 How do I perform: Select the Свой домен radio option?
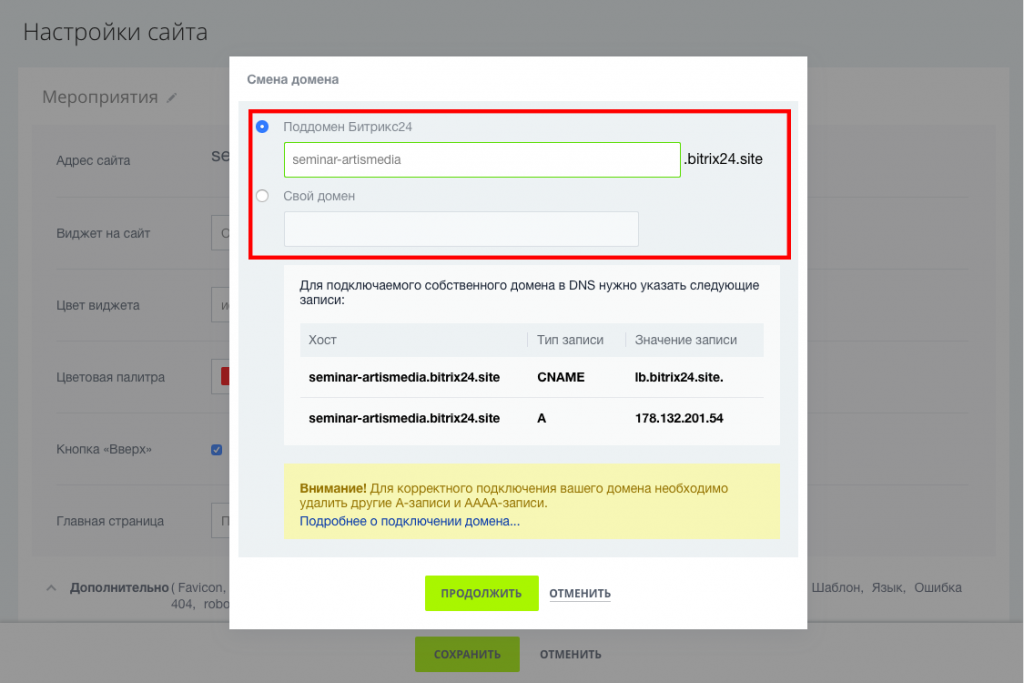[x=262, y=196]
